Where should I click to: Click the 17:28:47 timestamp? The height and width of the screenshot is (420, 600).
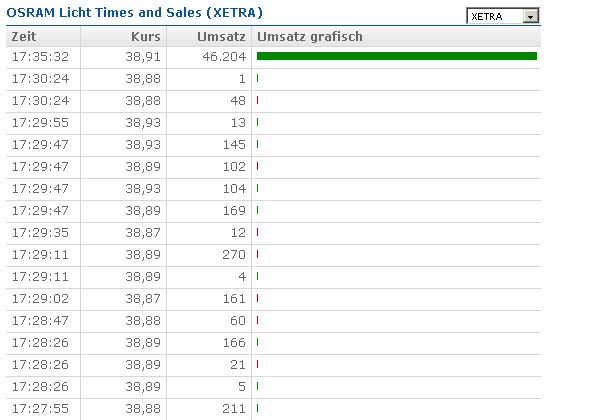[40, 320]
